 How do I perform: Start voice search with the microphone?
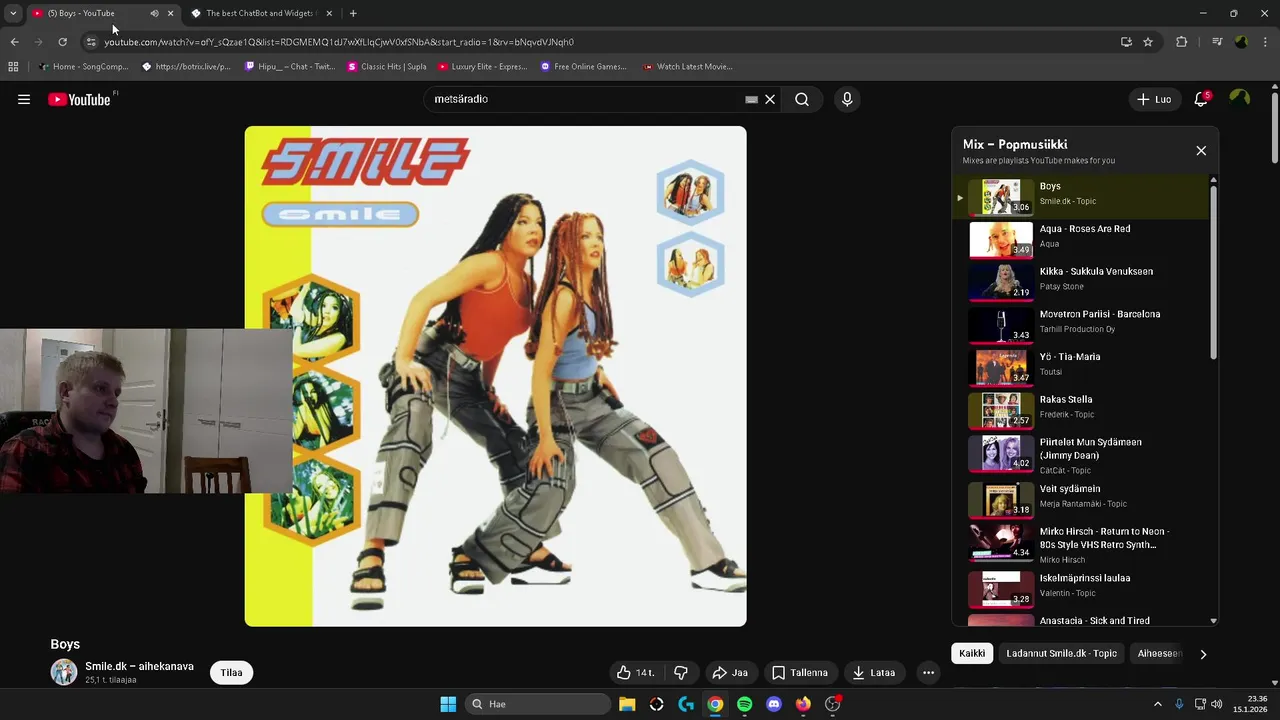pyautogui.click(x=847, y=99)
